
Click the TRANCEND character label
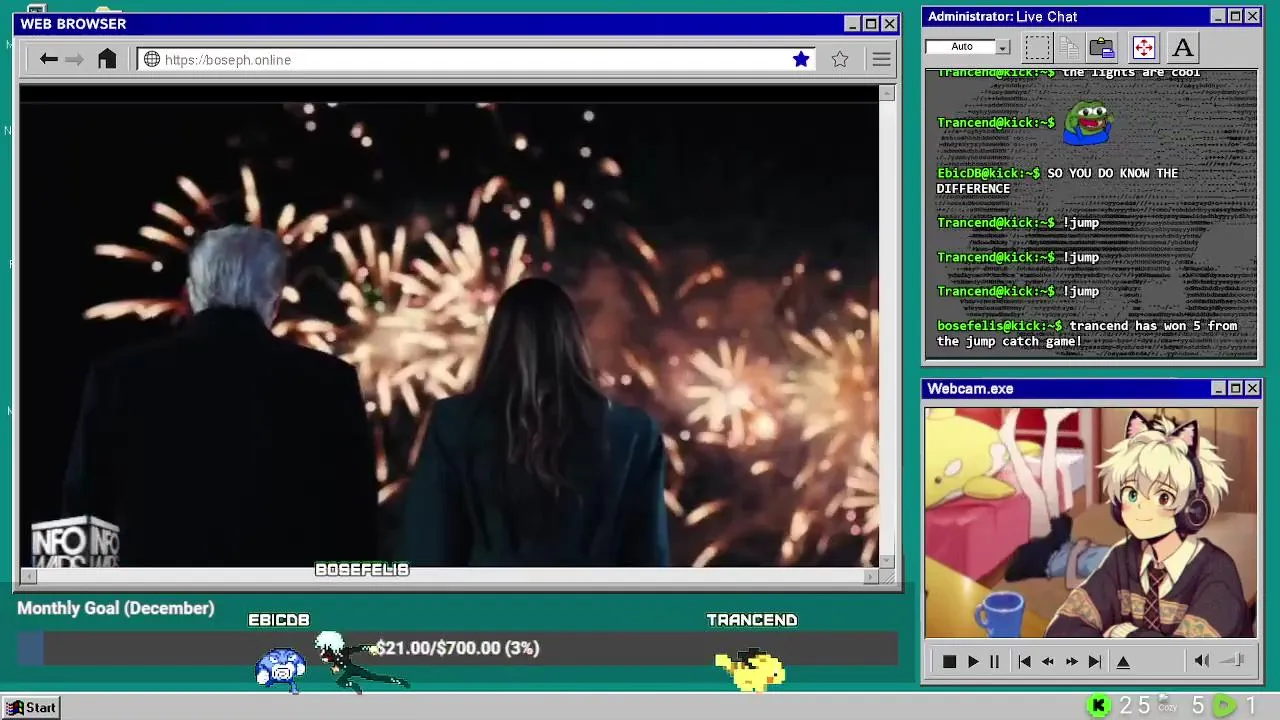pyautogui.click(x=752, y=620)
